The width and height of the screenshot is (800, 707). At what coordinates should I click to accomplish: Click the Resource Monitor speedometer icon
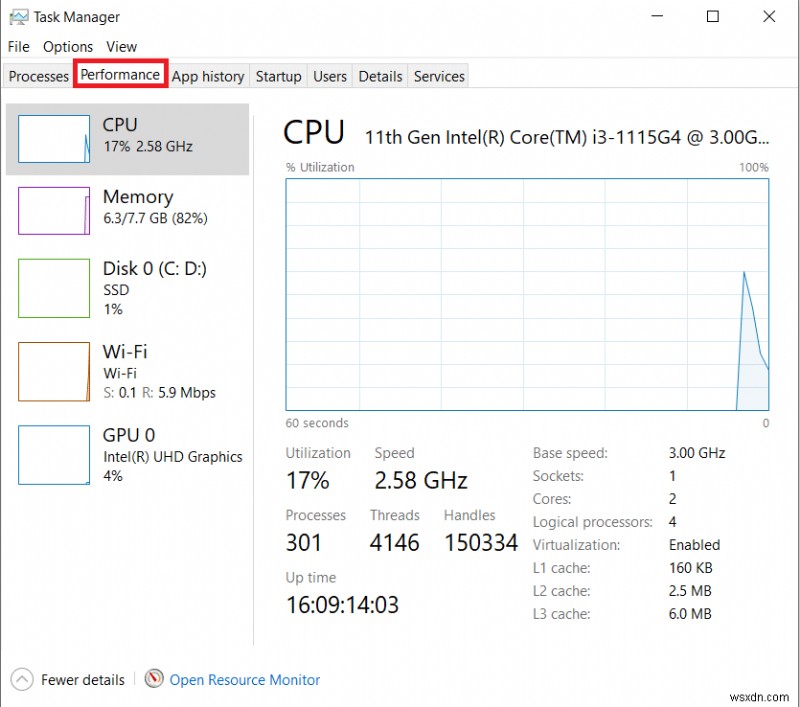(155, 679)
